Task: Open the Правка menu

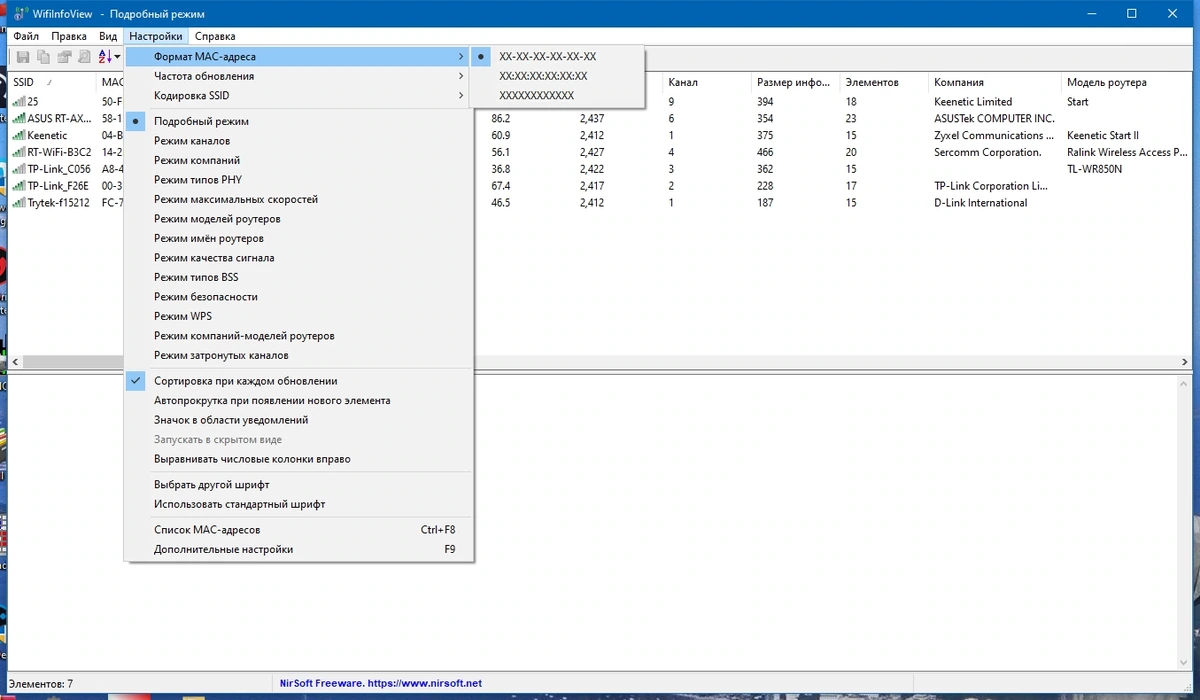Action: point(69,36)
